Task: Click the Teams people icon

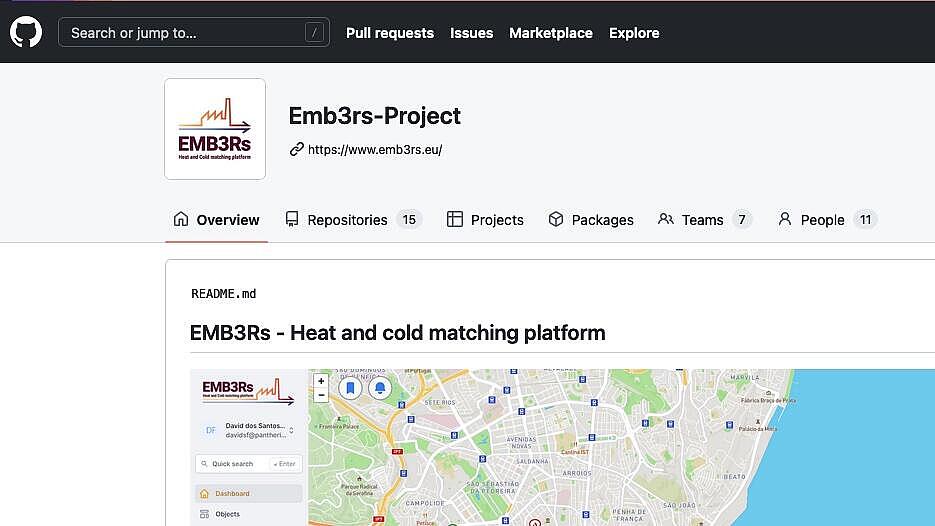Action: 665,219
